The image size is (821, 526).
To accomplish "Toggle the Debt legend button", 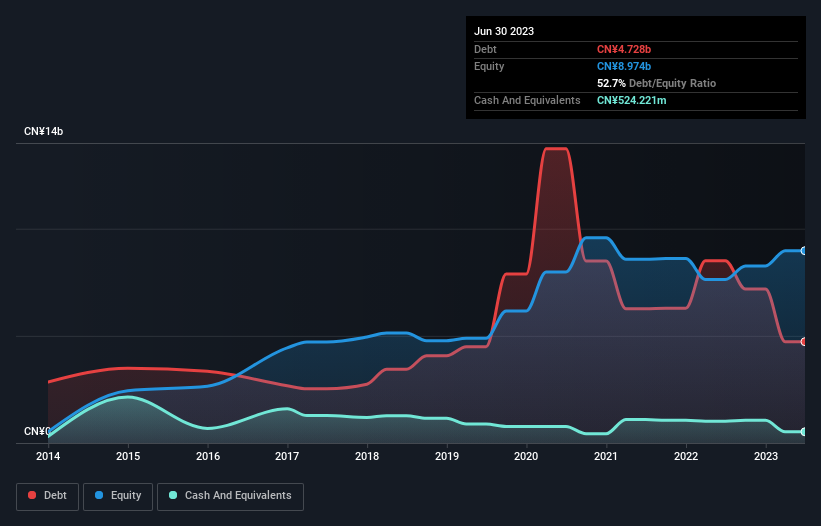I will [x=48, y=496].
